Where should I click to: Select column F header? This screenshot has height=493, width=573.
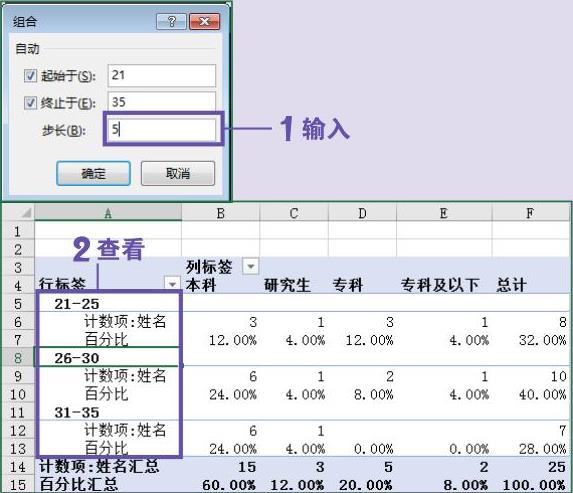530,213
